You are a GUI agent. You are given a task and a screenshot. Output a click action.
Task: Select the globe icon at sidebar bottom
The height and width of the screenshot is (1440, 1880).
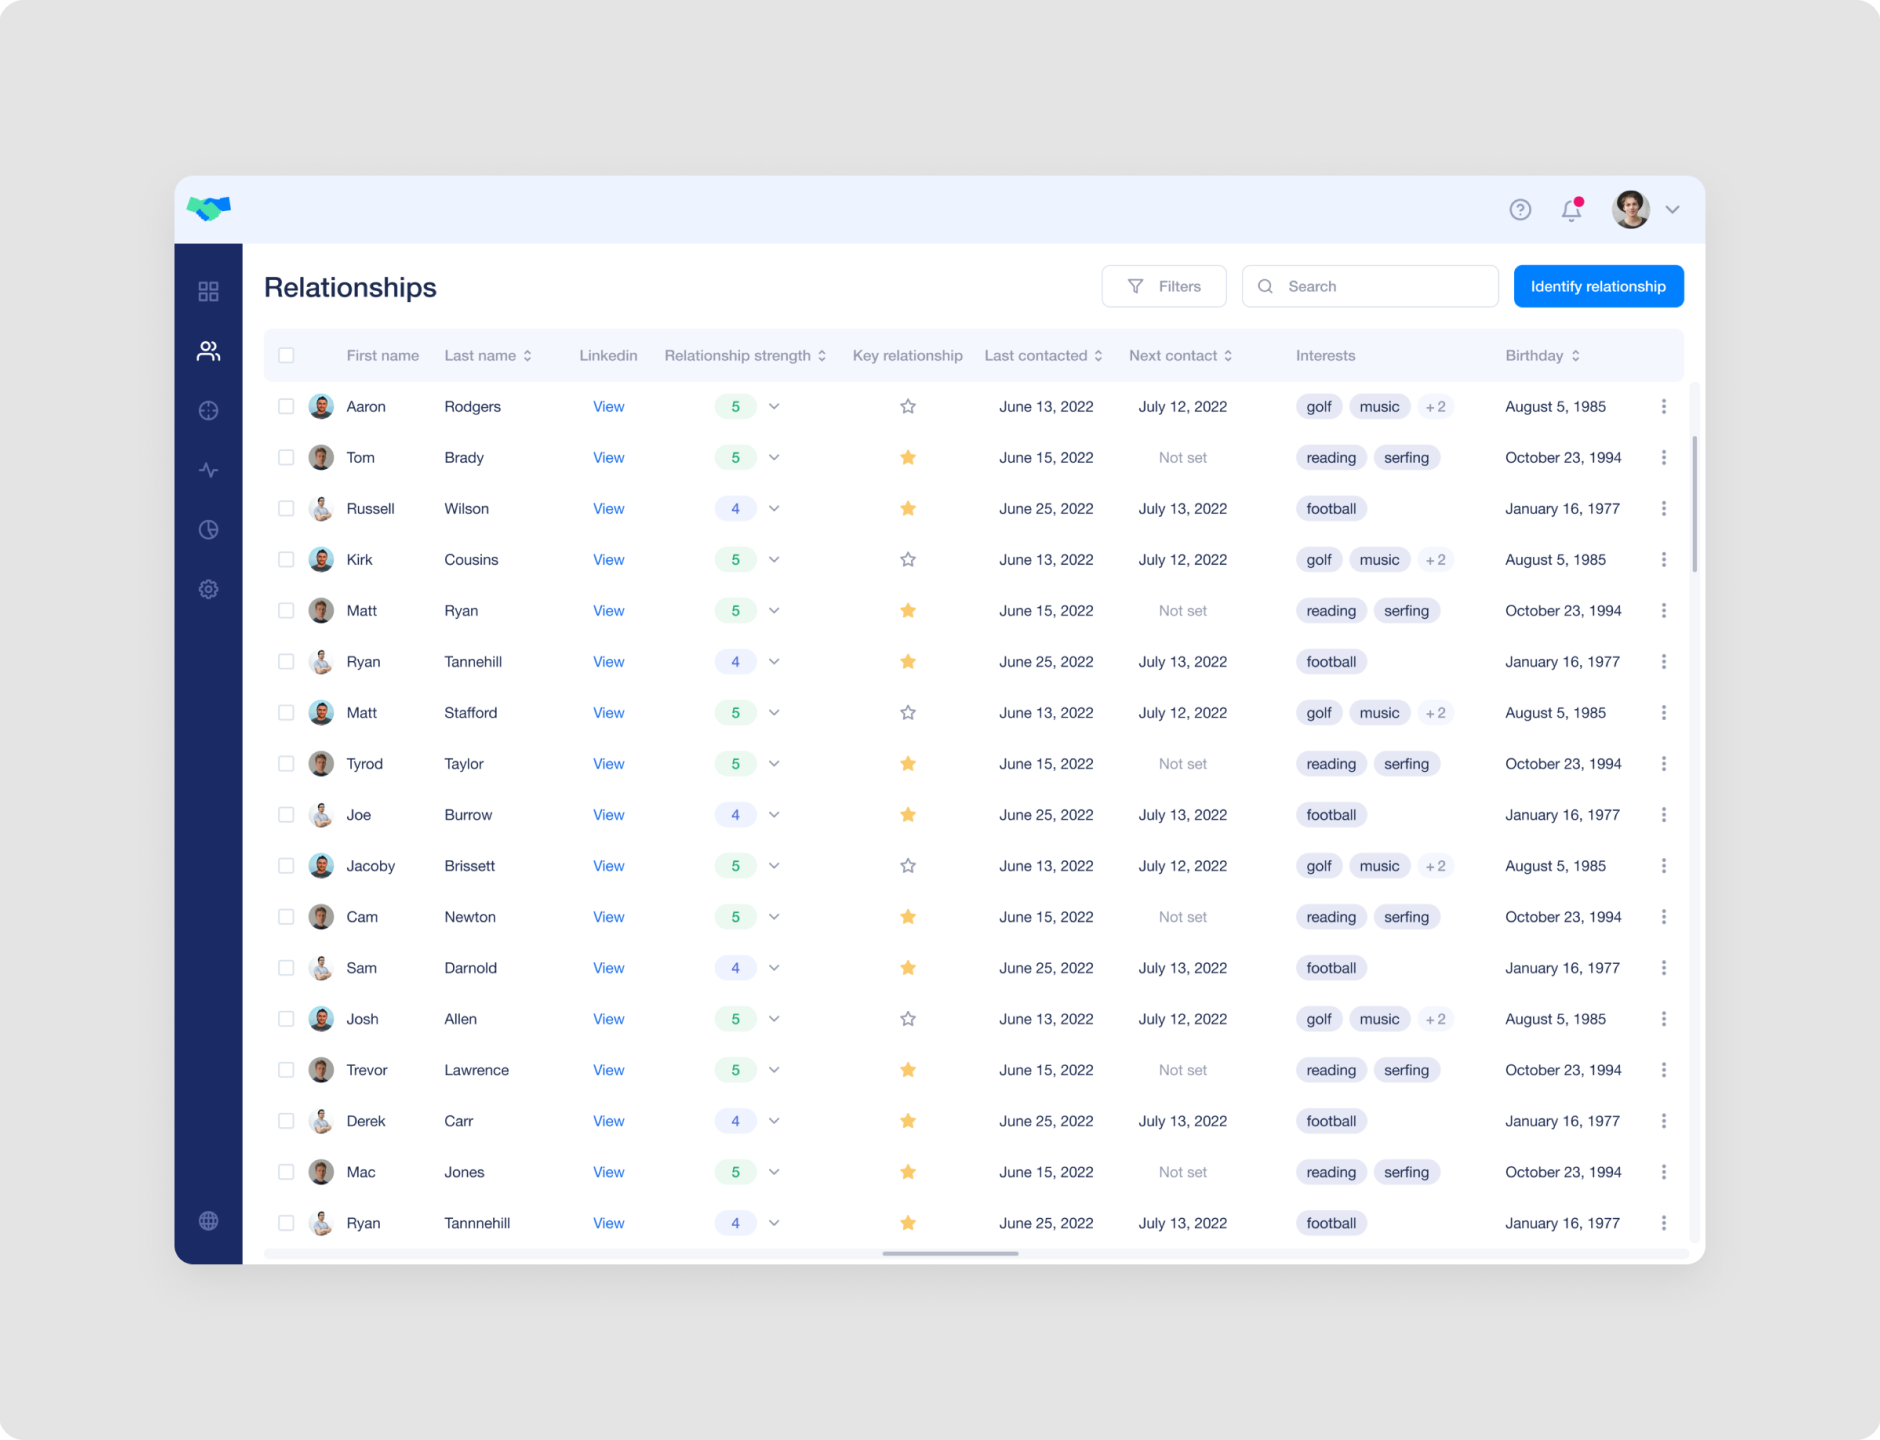click(208, 1221)
